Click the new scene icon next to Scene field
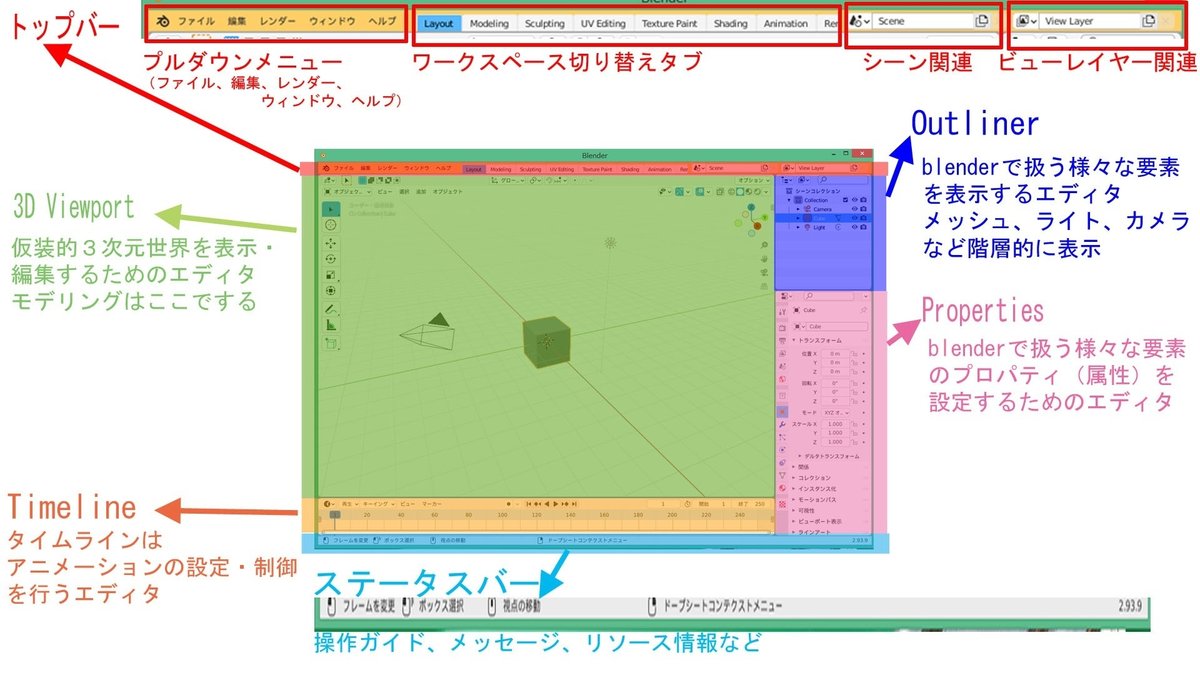1200x675 pixels. pos(981,21)
